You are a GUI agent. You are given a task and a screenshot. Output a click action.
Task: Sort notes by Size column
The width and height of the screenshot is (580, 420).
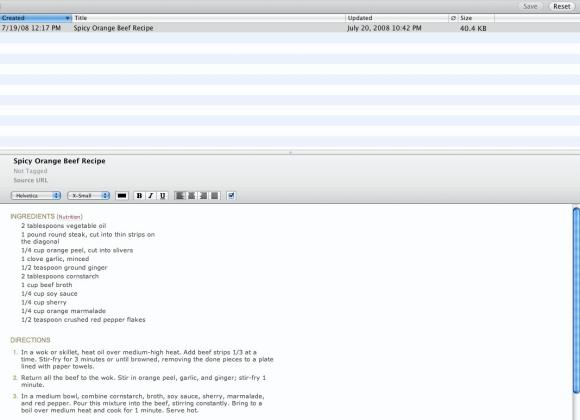coord(476,18)
